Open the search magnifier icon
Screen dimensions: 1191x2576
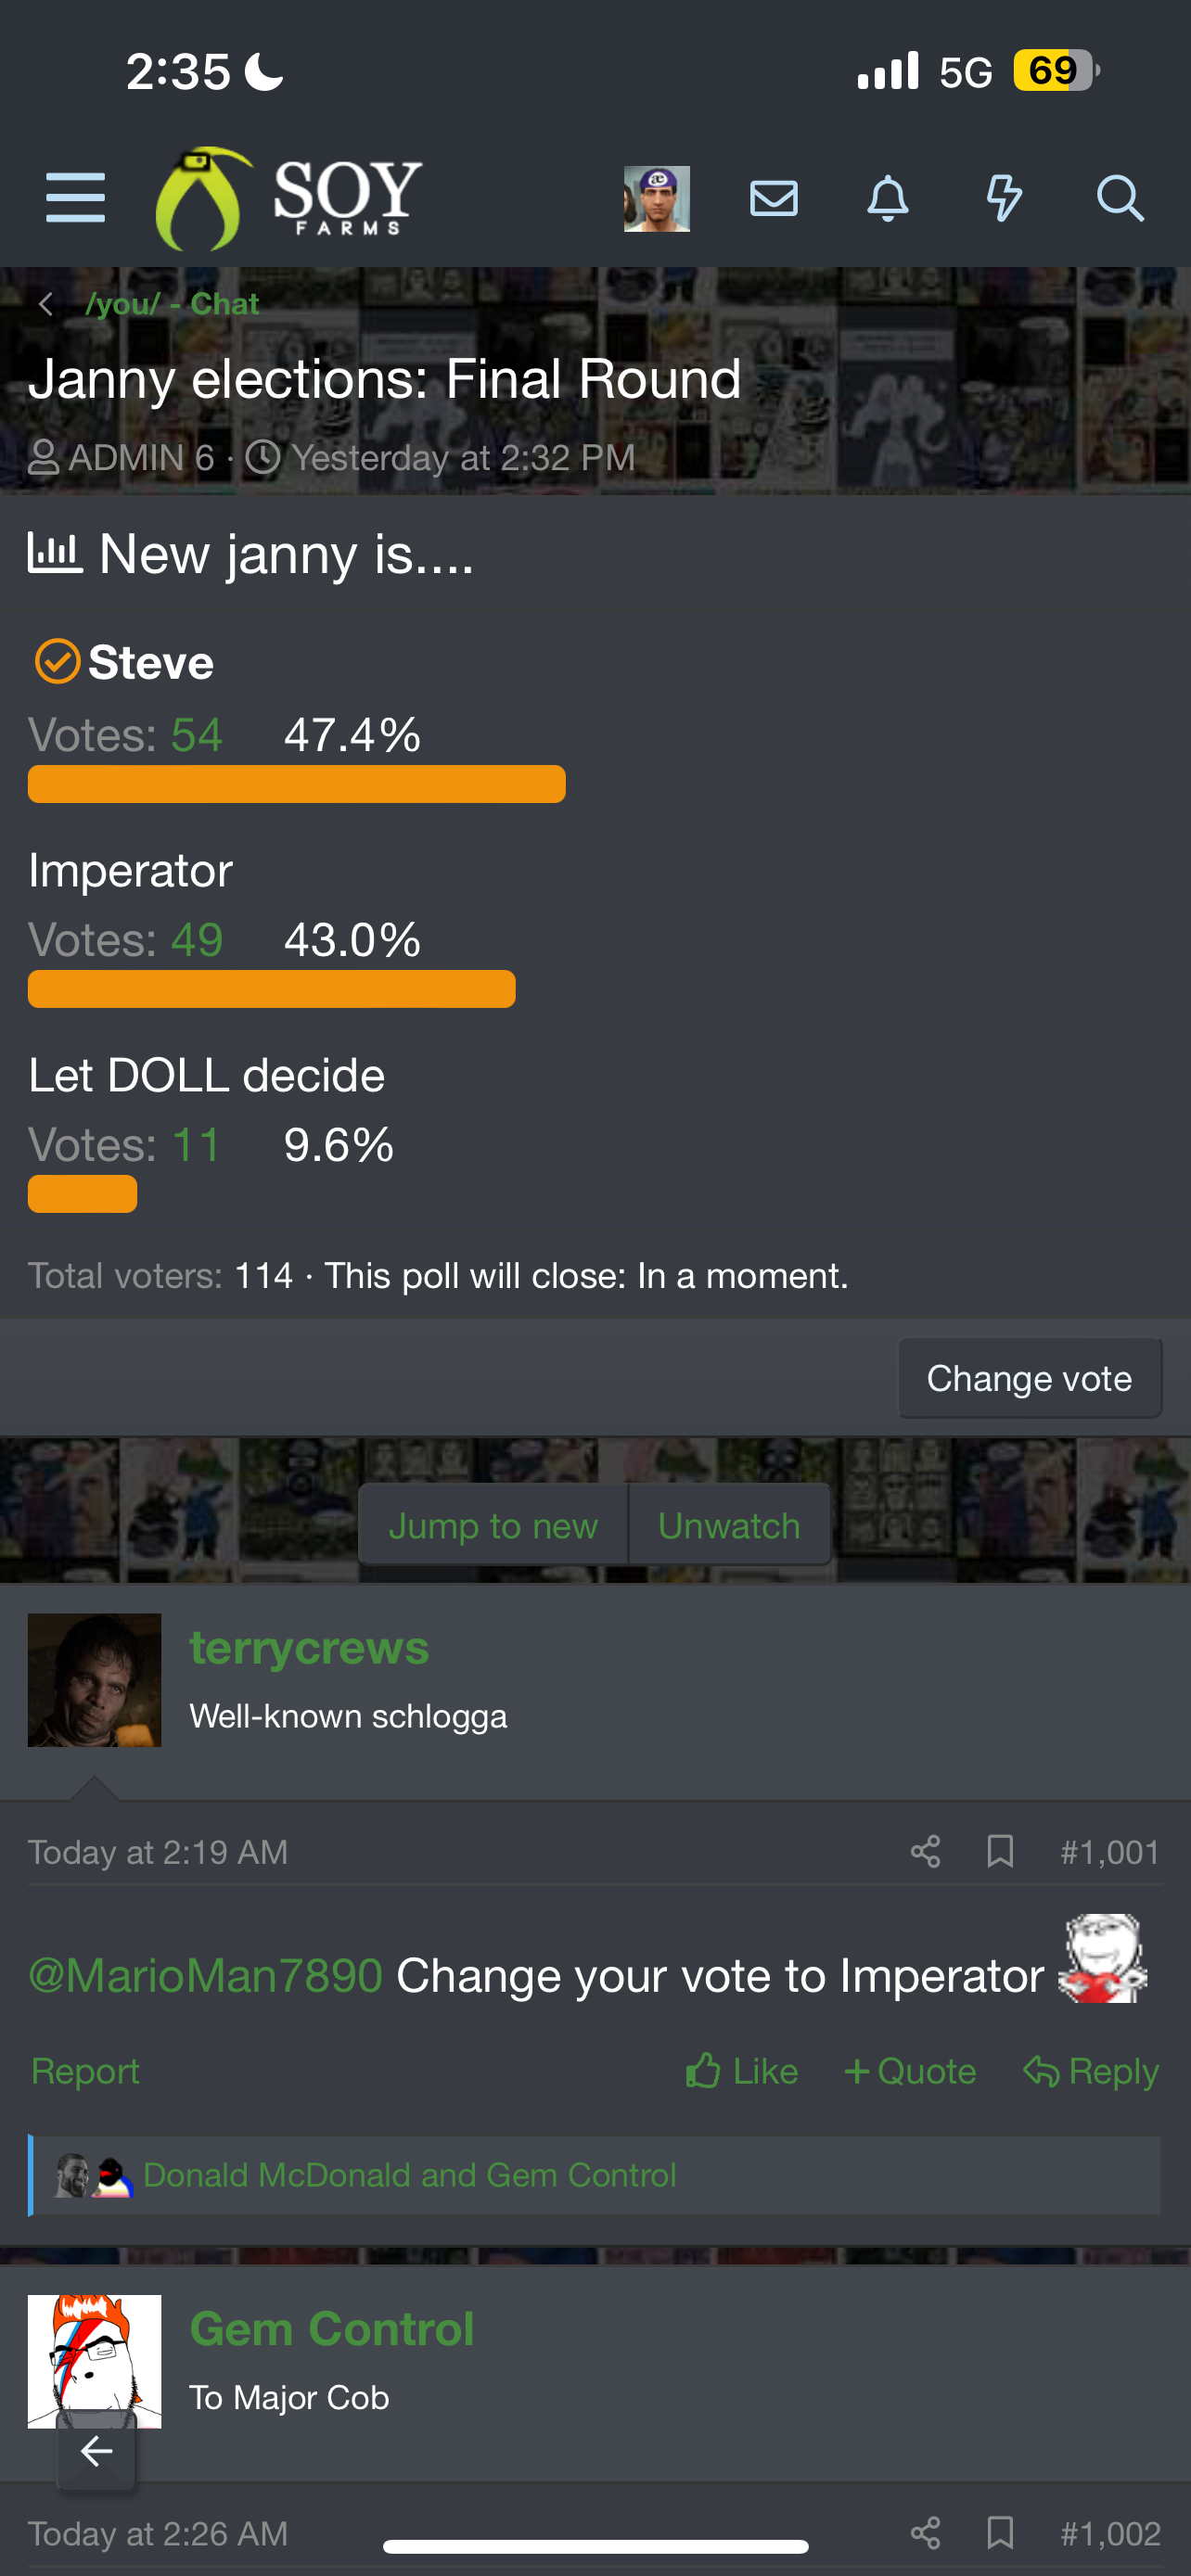coord(1119,198)
